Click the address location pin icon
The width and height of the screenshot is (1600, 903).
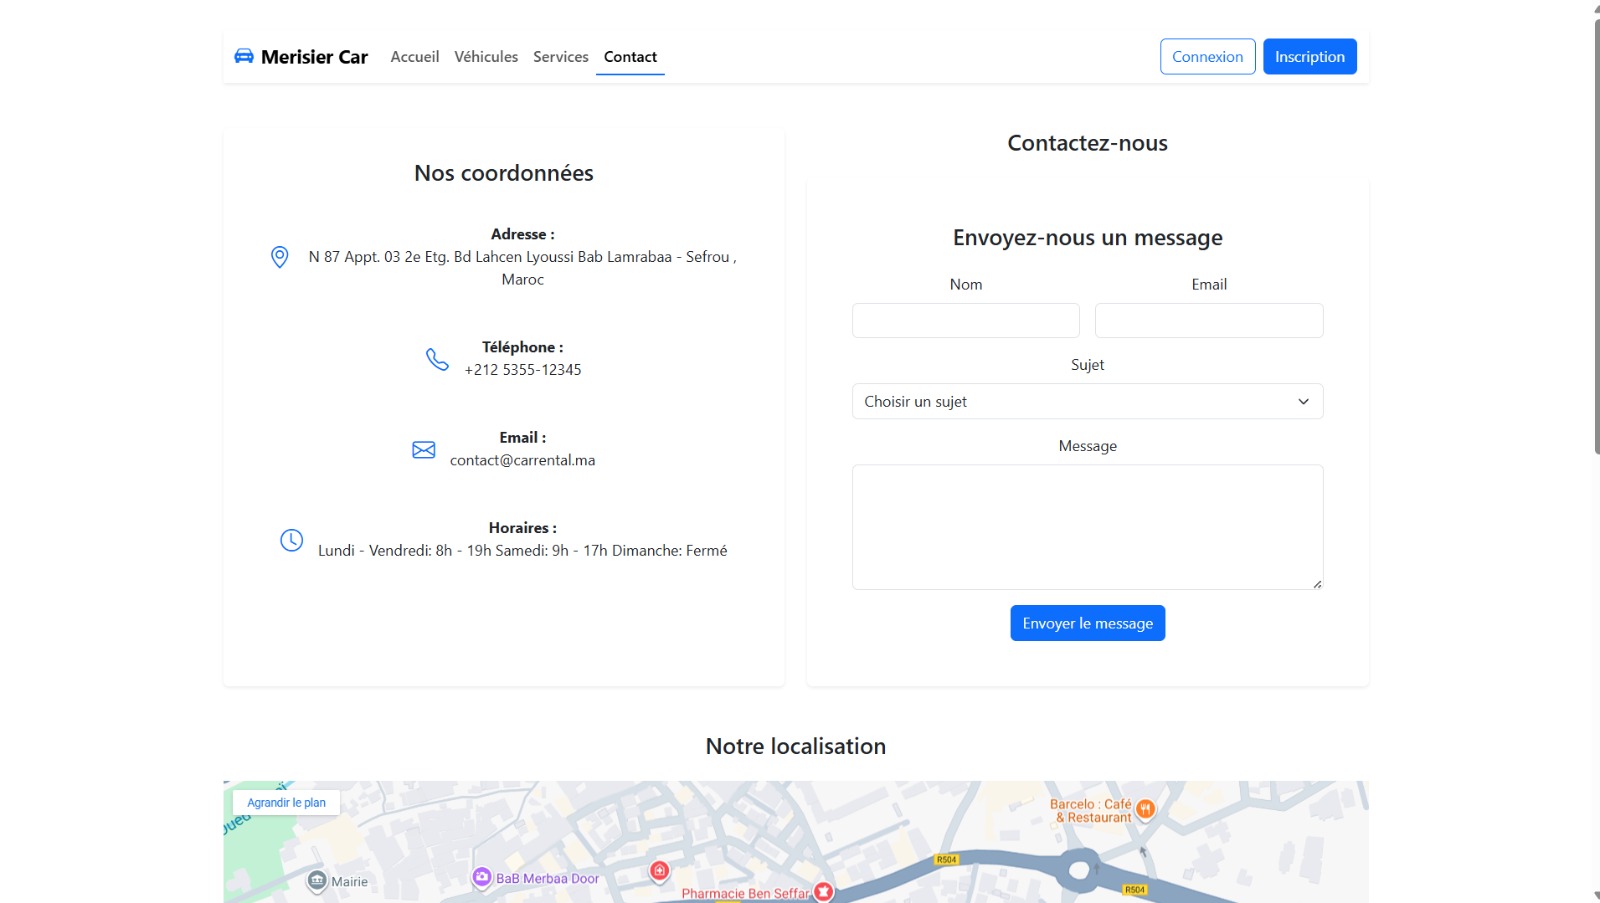pos(280,257)
